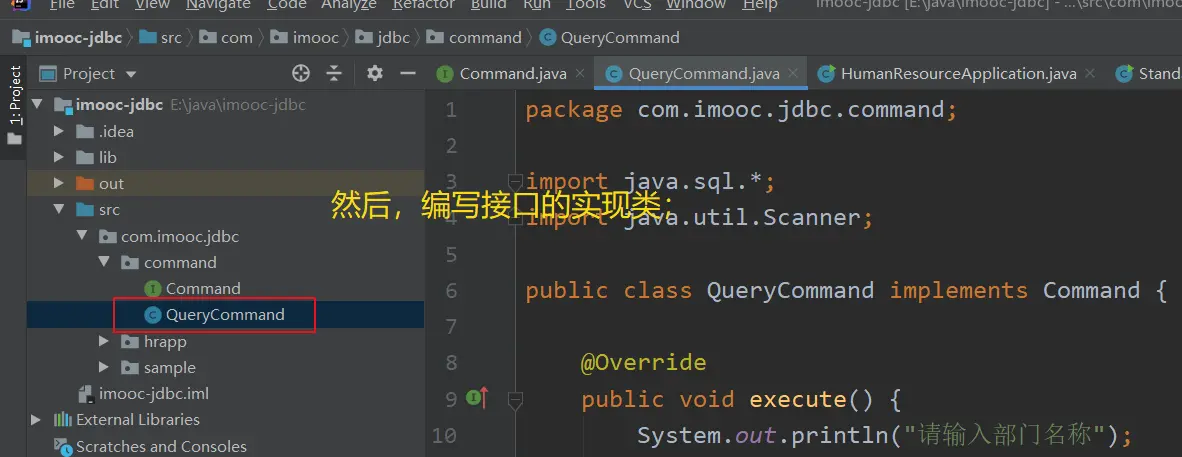Viewport: 1182px width, 457px height.
Task: Expand the hrapp package folder
Action: [105, 341]
